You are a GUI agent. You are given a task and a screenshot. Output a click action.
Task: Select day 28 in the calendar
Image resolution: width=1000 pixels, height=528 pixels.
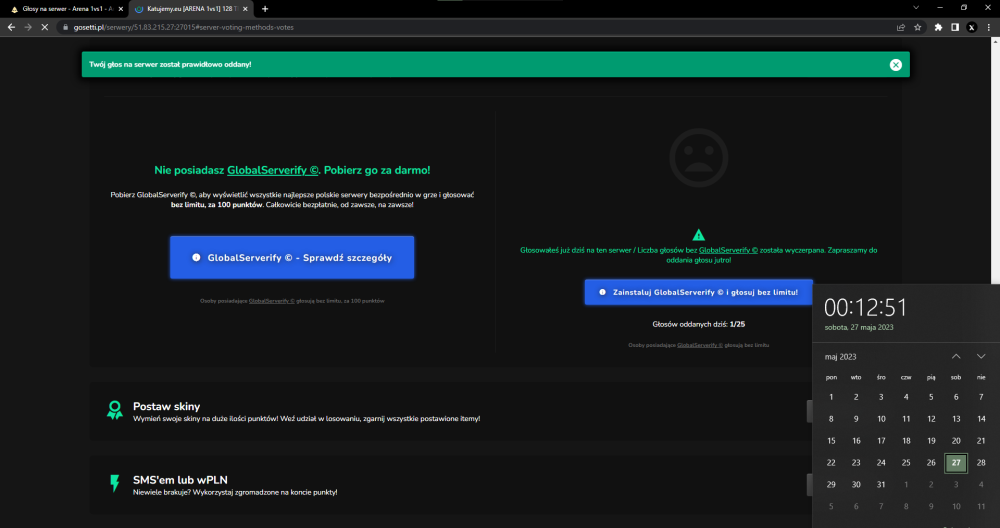[981, 463]
